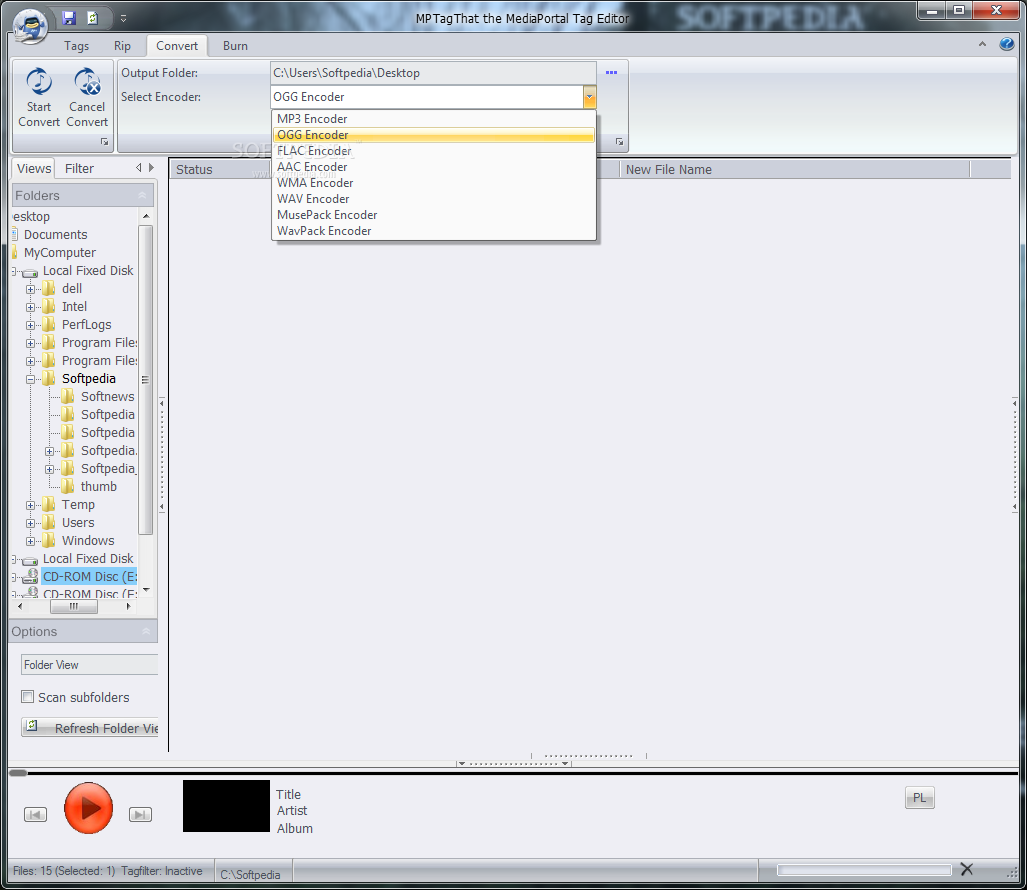Click the save icon in quick access toolbar

tap(69, 18)
